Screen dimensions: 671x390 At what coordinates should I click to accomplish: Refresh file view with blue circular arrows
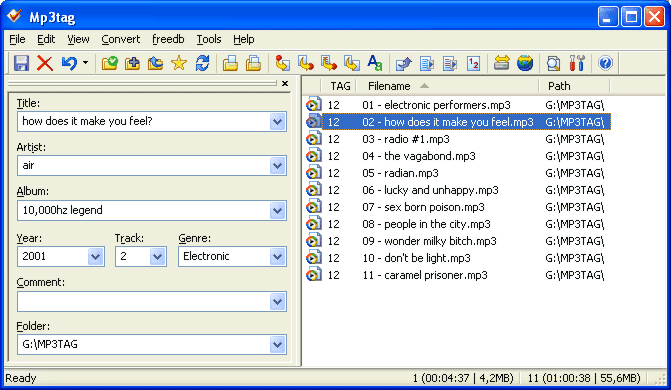tap(202, 63)
